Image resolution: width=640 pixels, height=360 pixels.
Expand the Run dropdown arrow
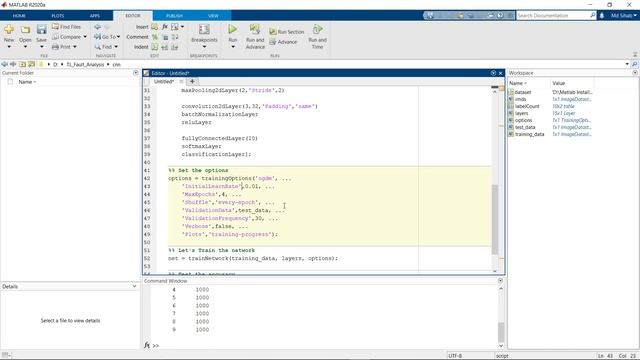(233, 47)
